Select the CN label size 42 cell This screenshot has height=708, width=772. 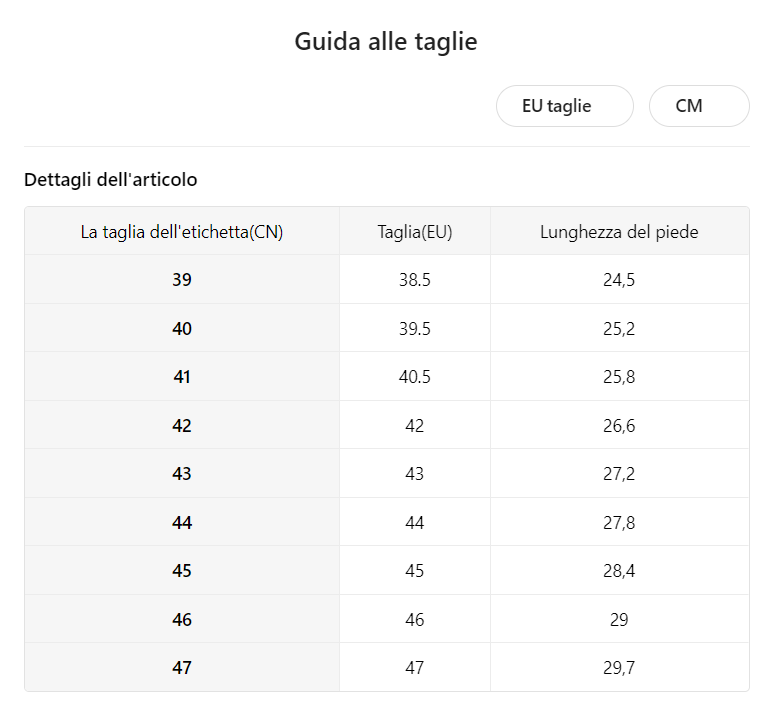point(182,425)
